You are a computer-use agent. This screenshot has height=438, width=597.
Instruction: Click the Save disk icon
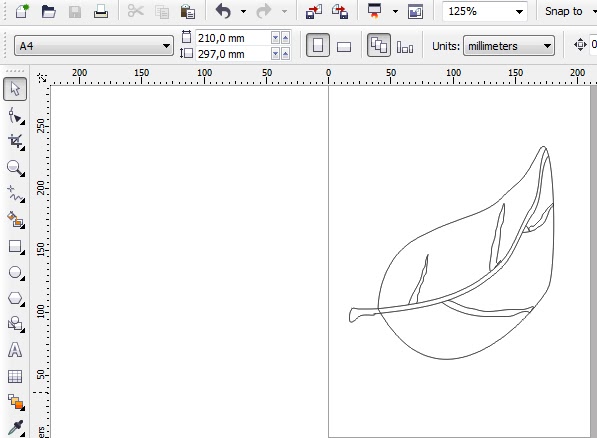(75, 12)
